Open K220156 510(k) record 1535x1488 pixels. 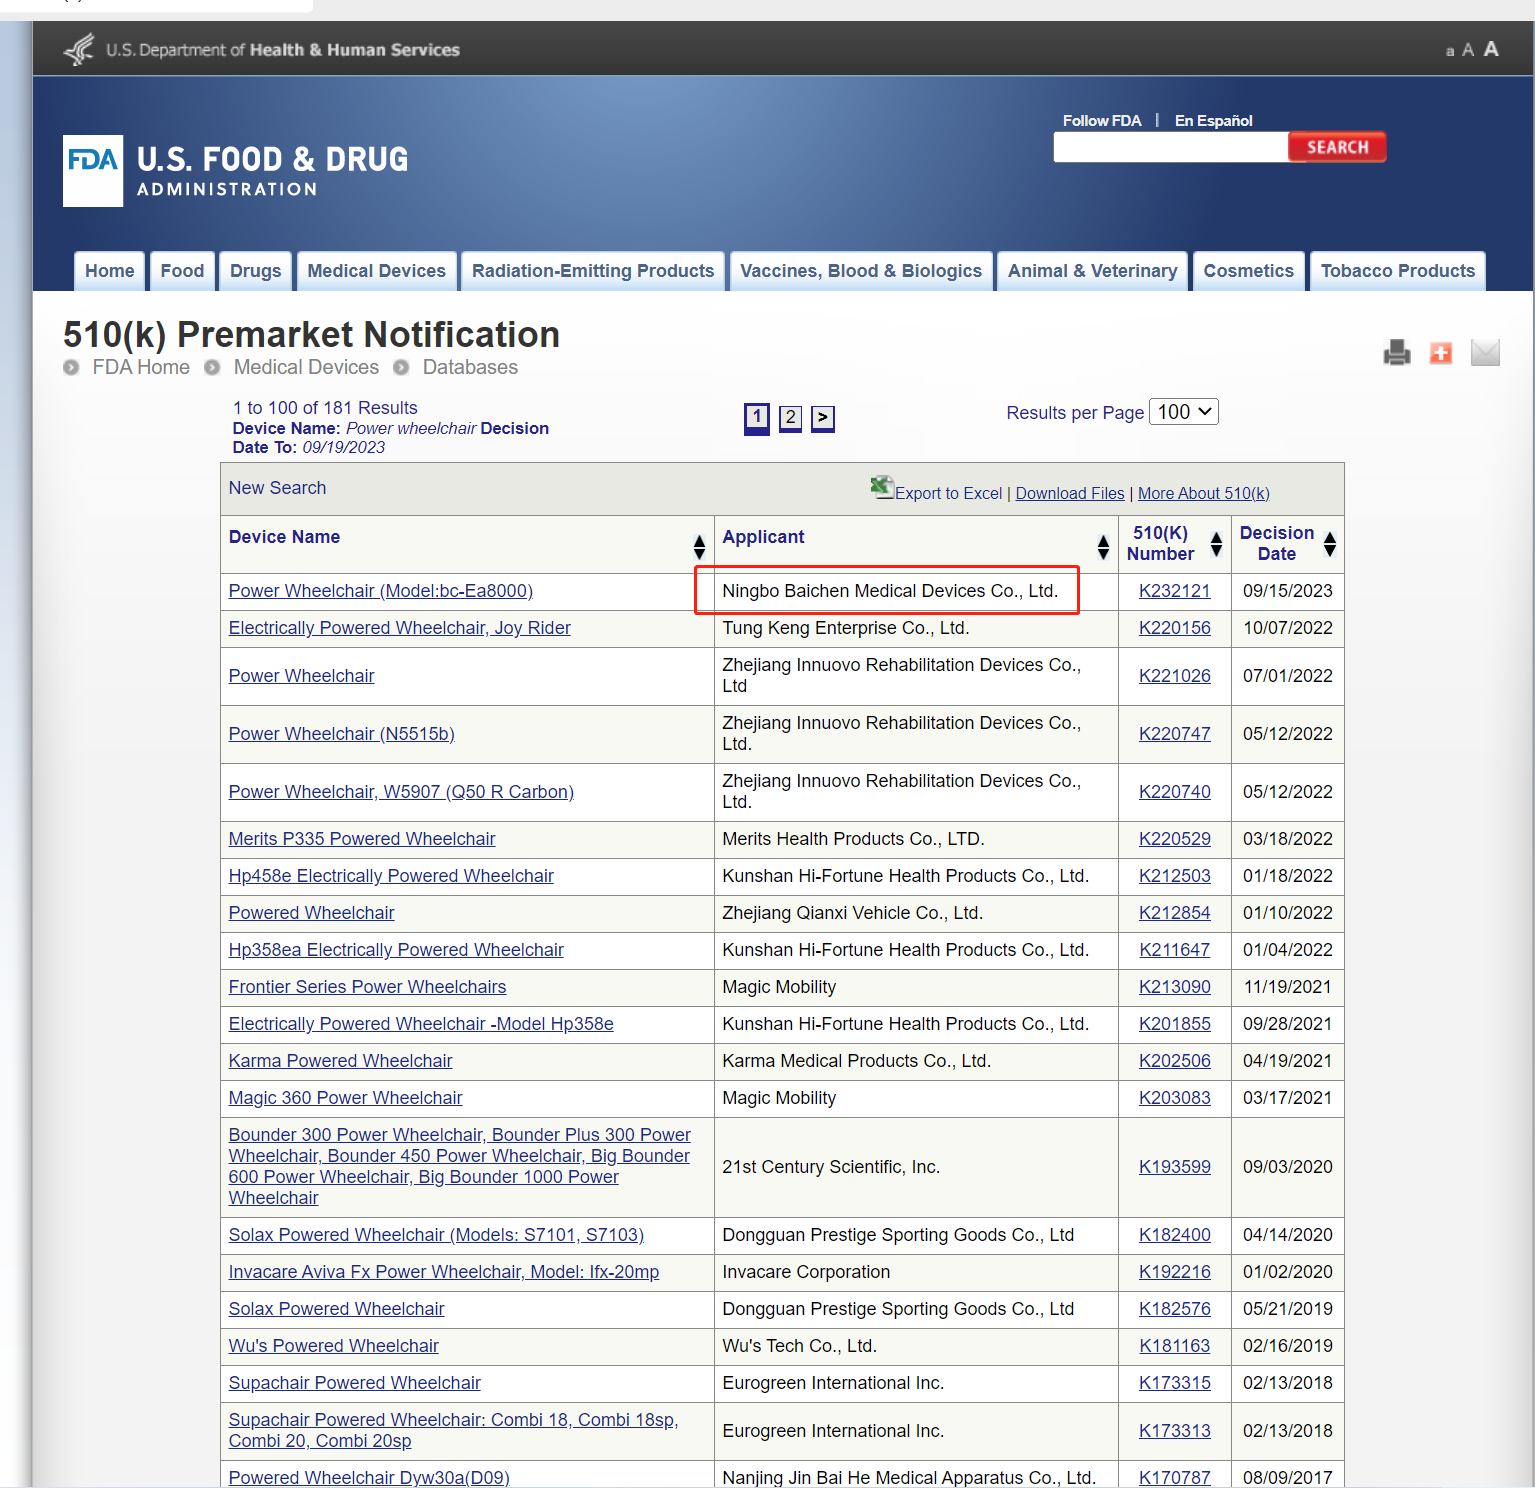1175,628
